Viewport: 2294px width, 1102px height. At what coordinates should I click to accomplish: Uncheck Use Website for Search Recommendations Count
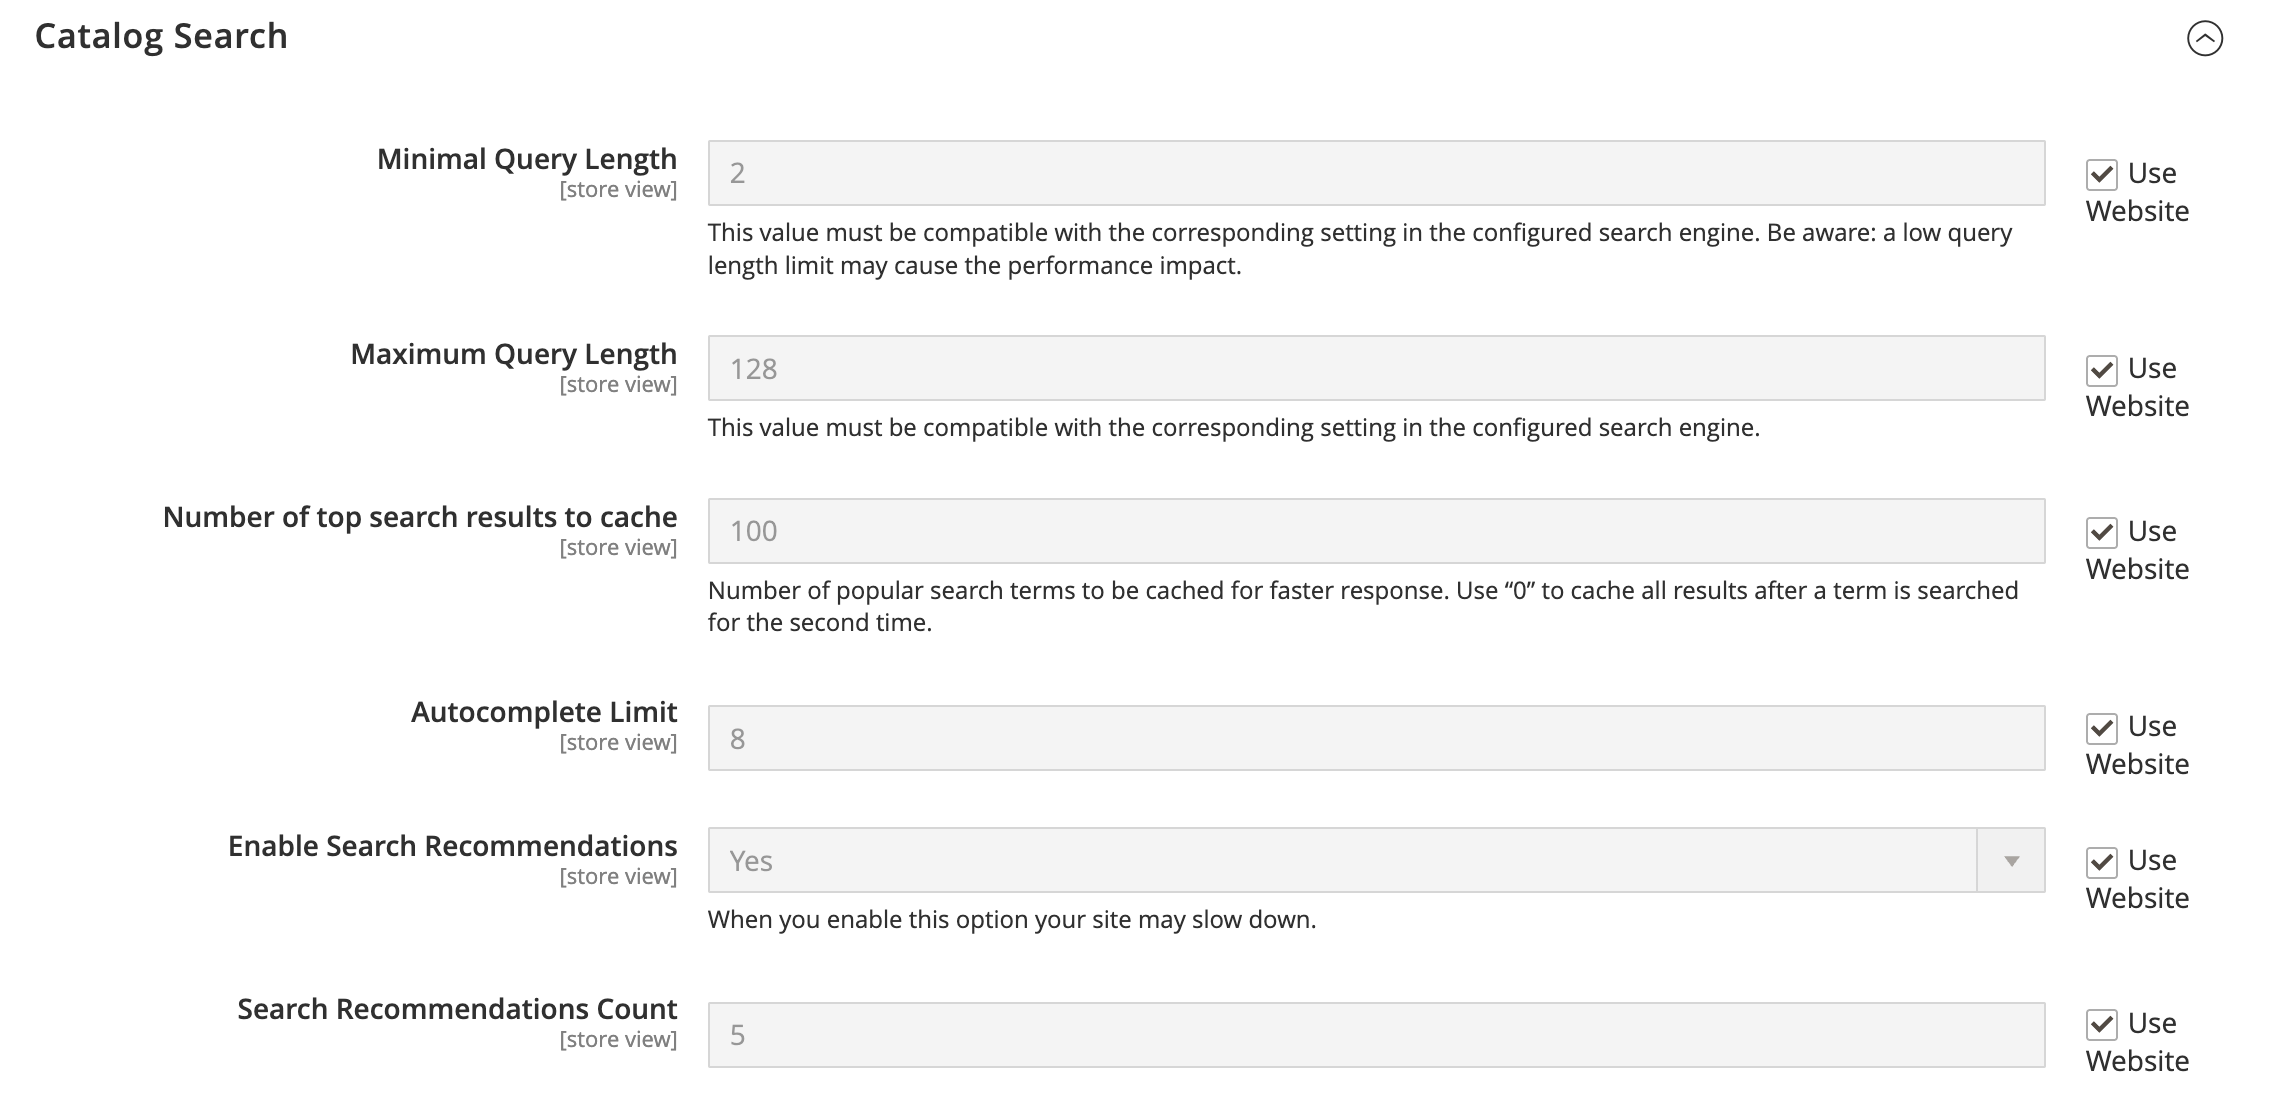[2104, 1023]
